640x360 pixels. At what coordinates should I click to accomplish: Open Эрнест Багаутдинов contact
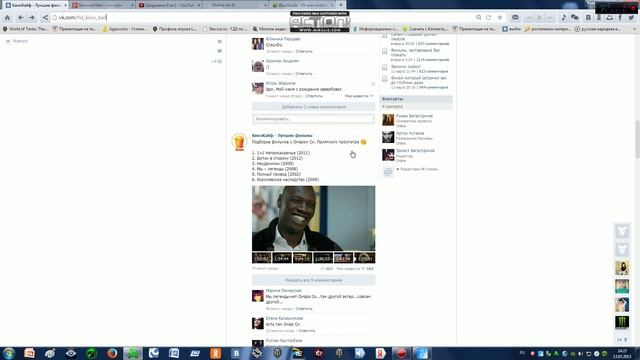pyautogui.click(x=415, y=151)
